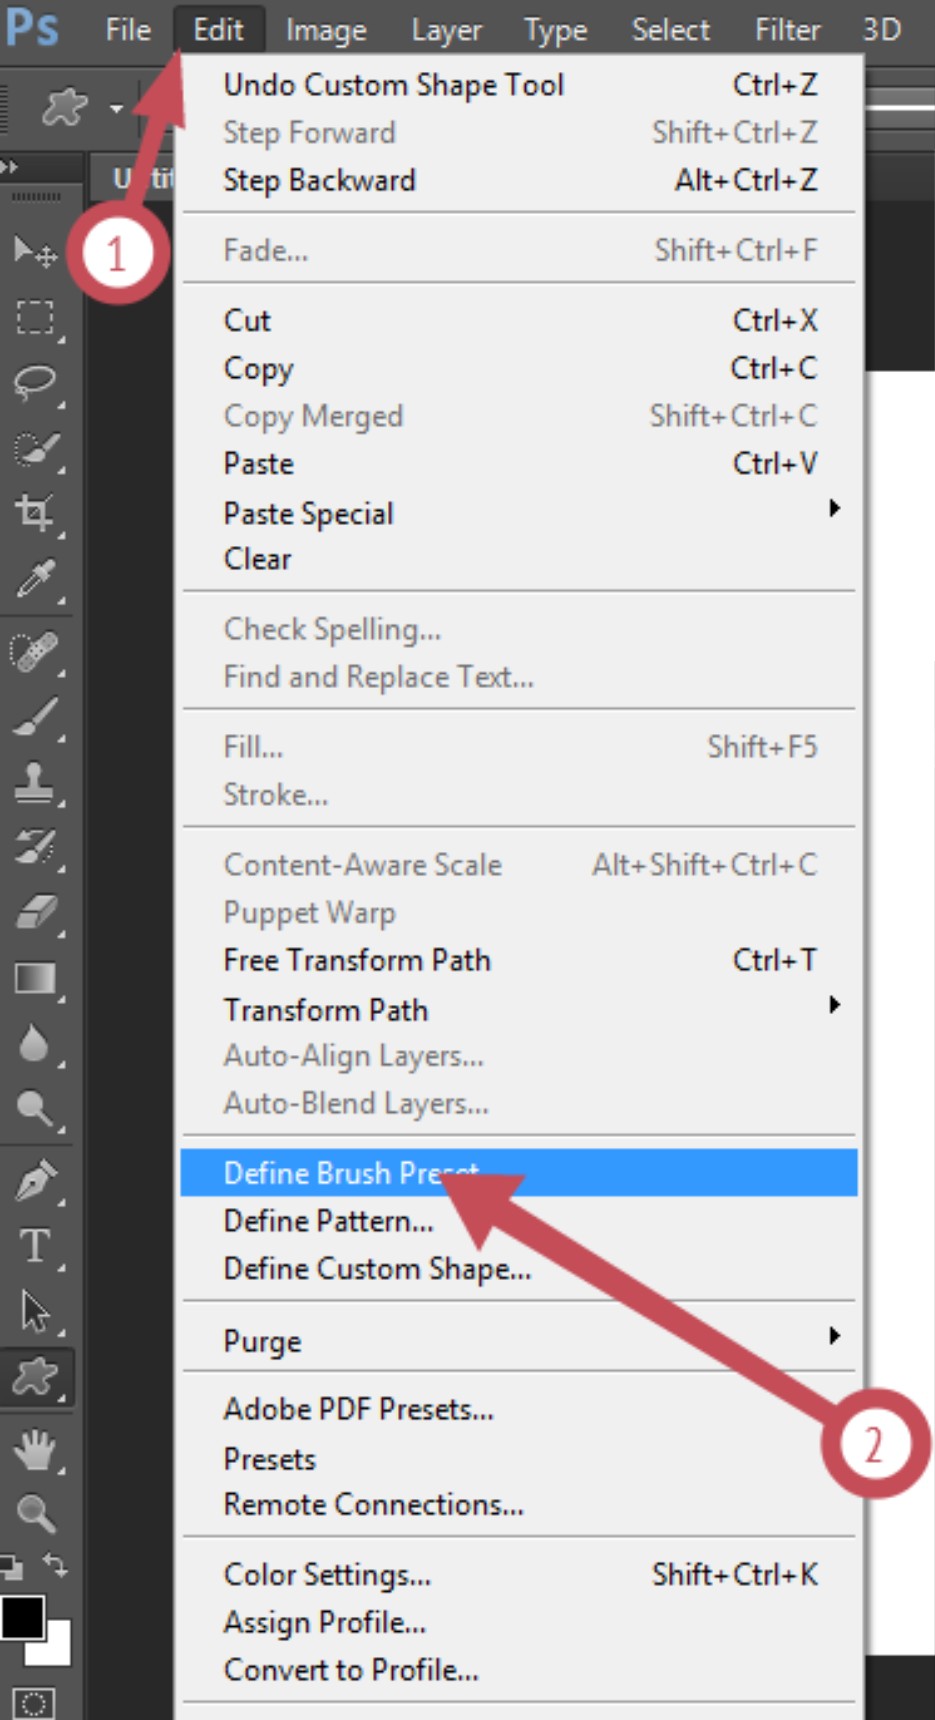Screen dimensions: 935x1720
Task: Select the Eraser tool
Action: 35,913
